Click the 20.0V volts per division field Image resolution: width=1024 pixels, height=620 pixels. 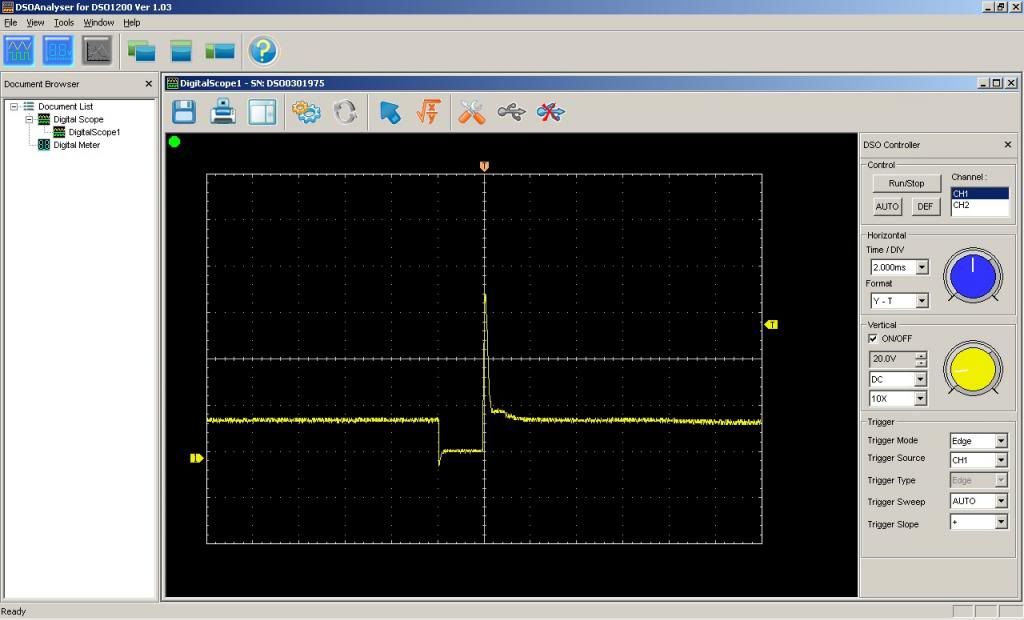click(892, 359)
